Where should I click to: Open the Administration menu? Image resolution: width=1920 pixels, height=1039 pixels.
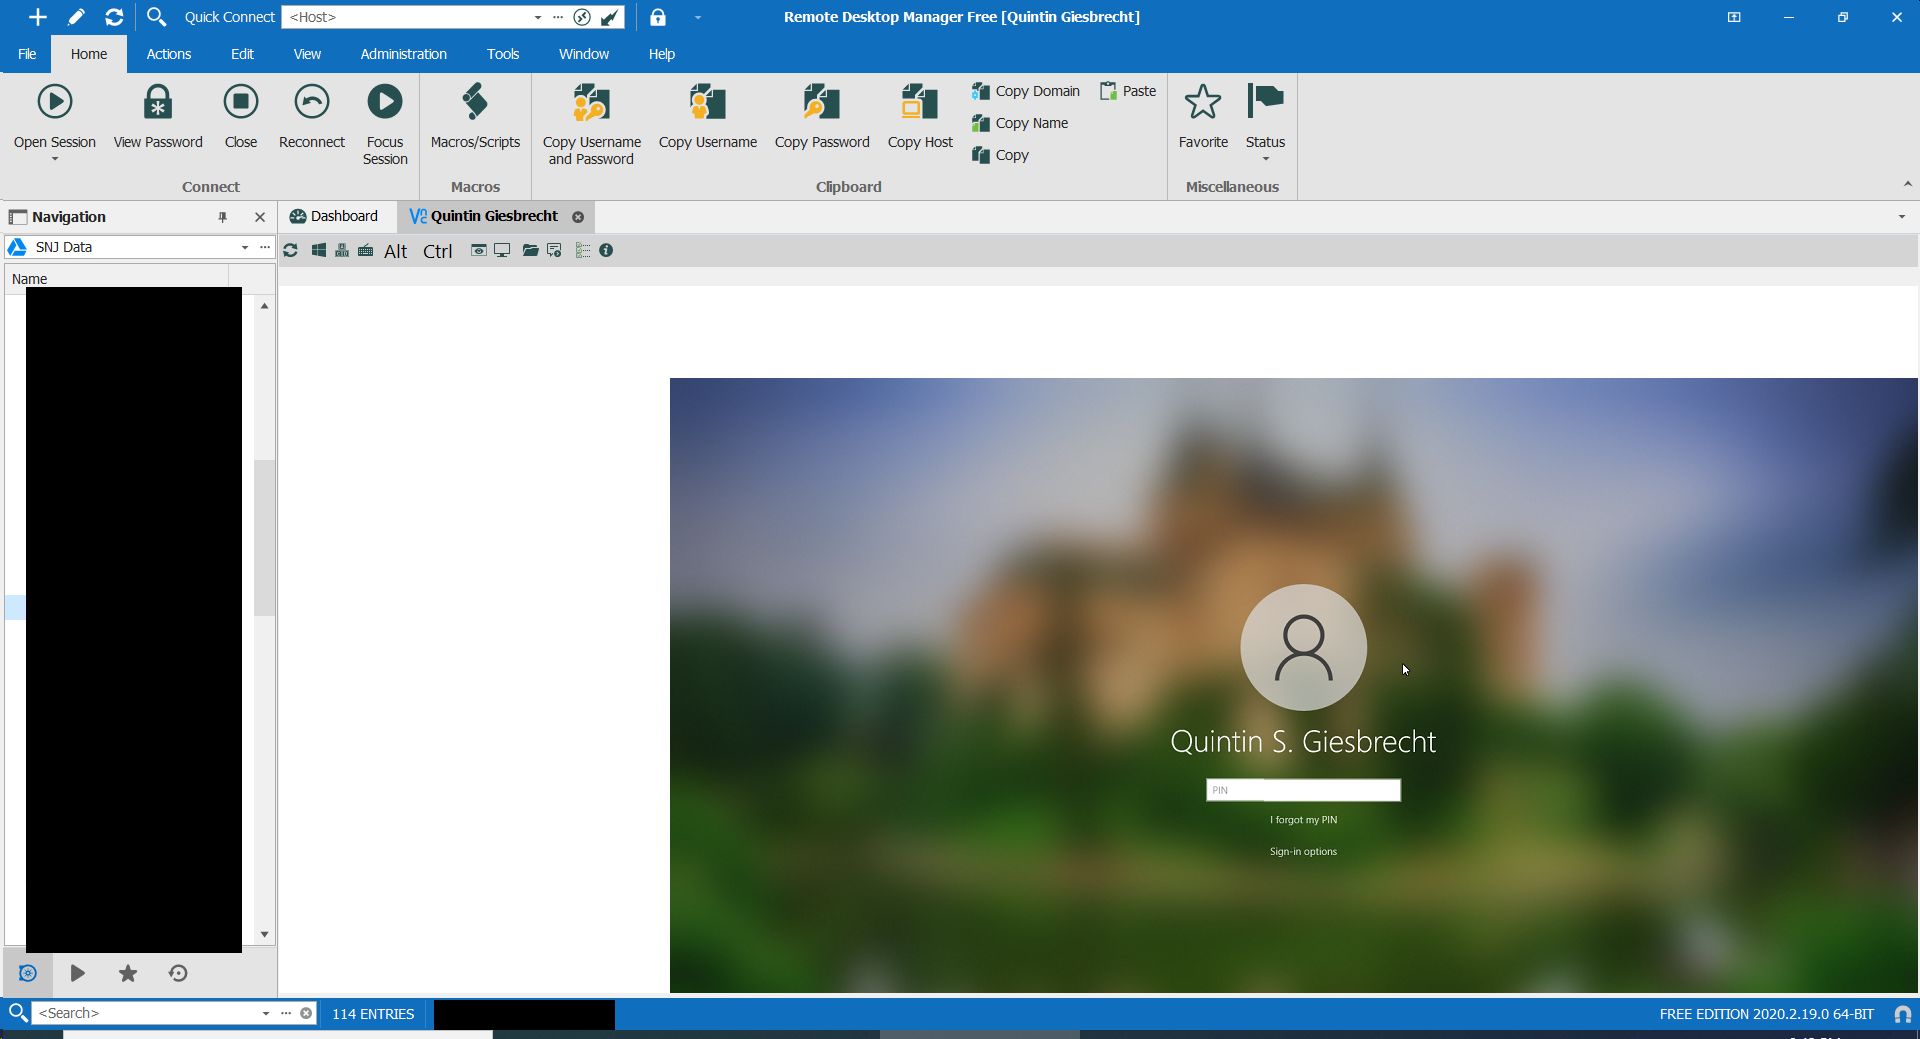tap(403, 54)
